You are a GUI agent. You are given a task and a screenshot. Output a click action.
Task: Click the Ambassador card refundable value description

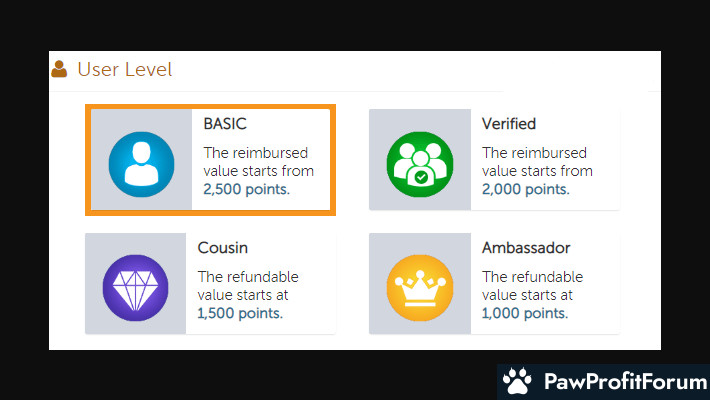[533, 286]
